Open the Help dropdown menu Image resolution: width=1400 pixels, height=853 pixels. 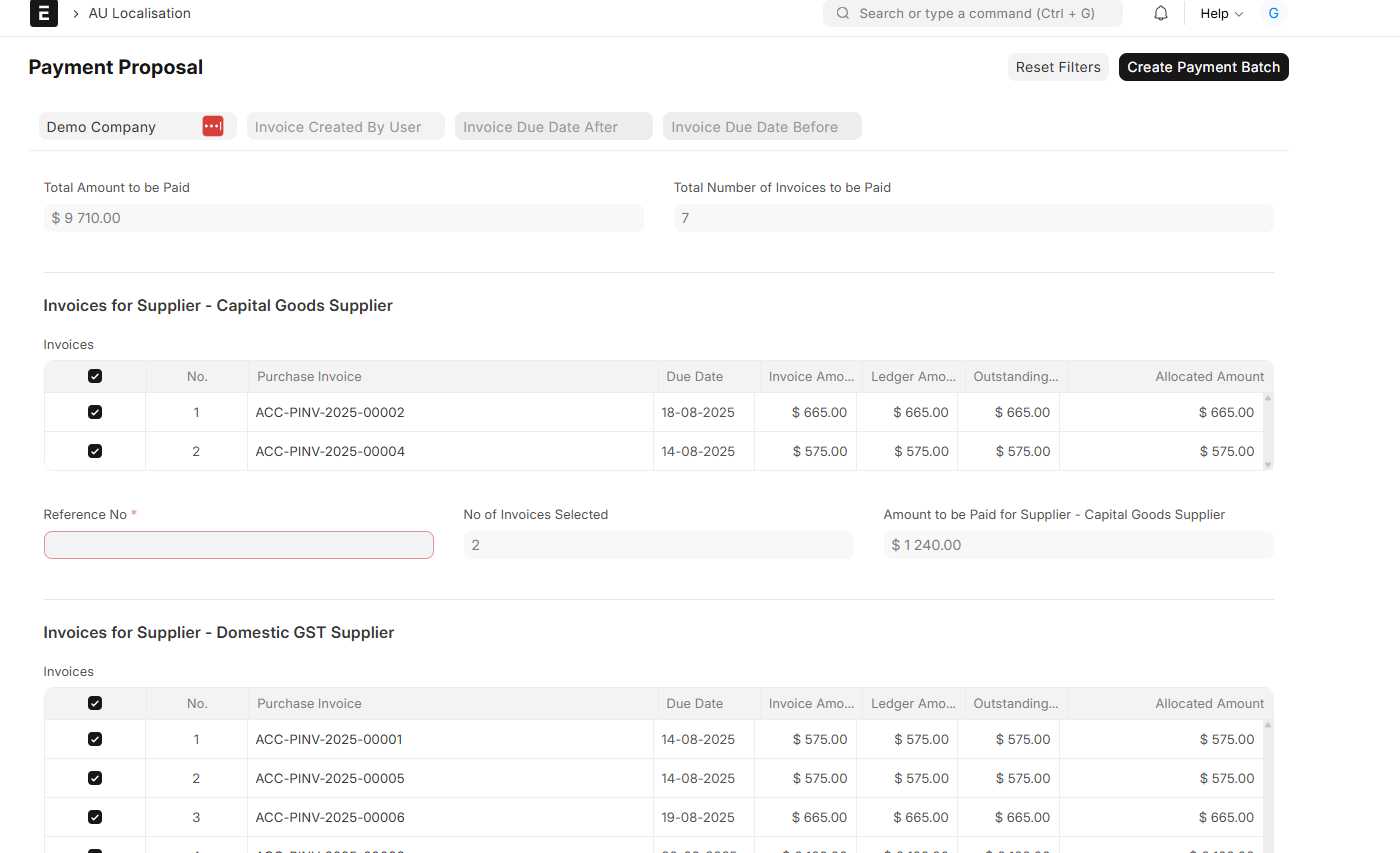(1221, 14)
